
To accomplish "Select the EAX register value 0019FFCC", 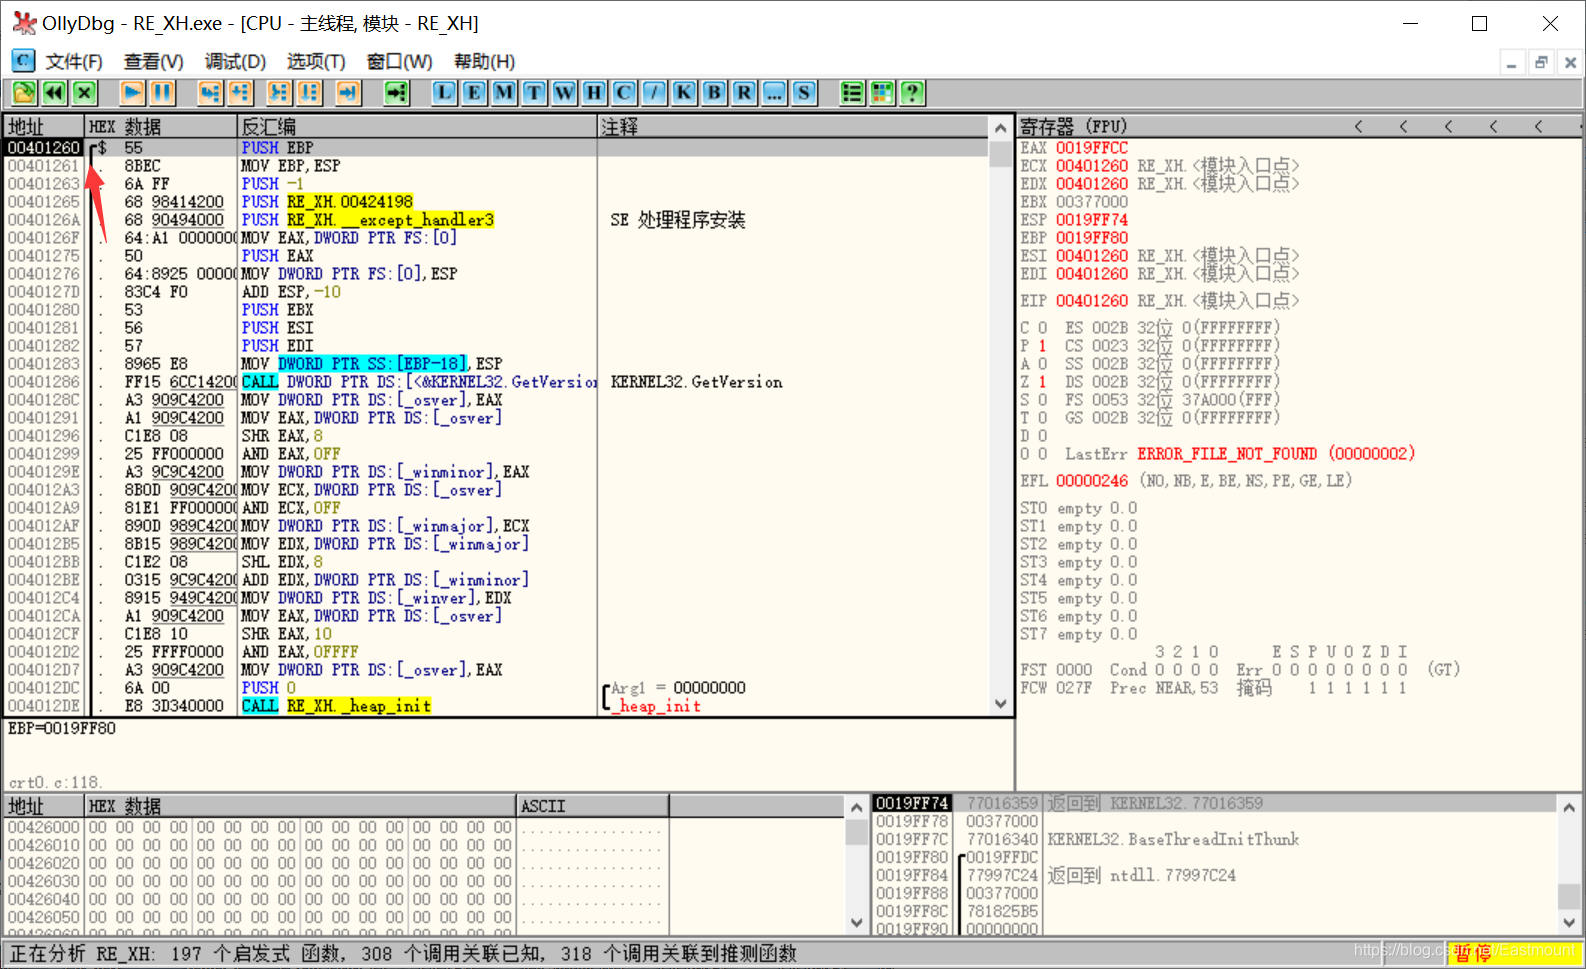I will click(1092, 148).
